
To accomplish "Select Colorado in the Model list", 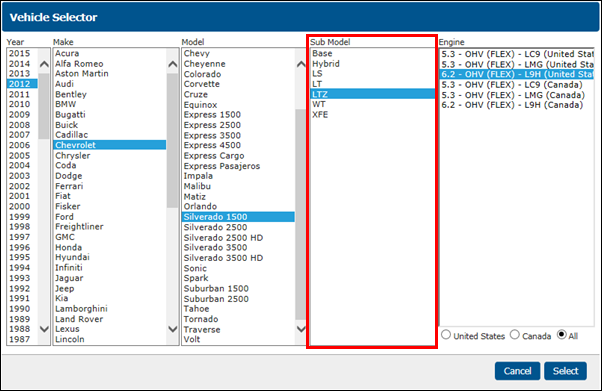I will [x=238, y=74].
